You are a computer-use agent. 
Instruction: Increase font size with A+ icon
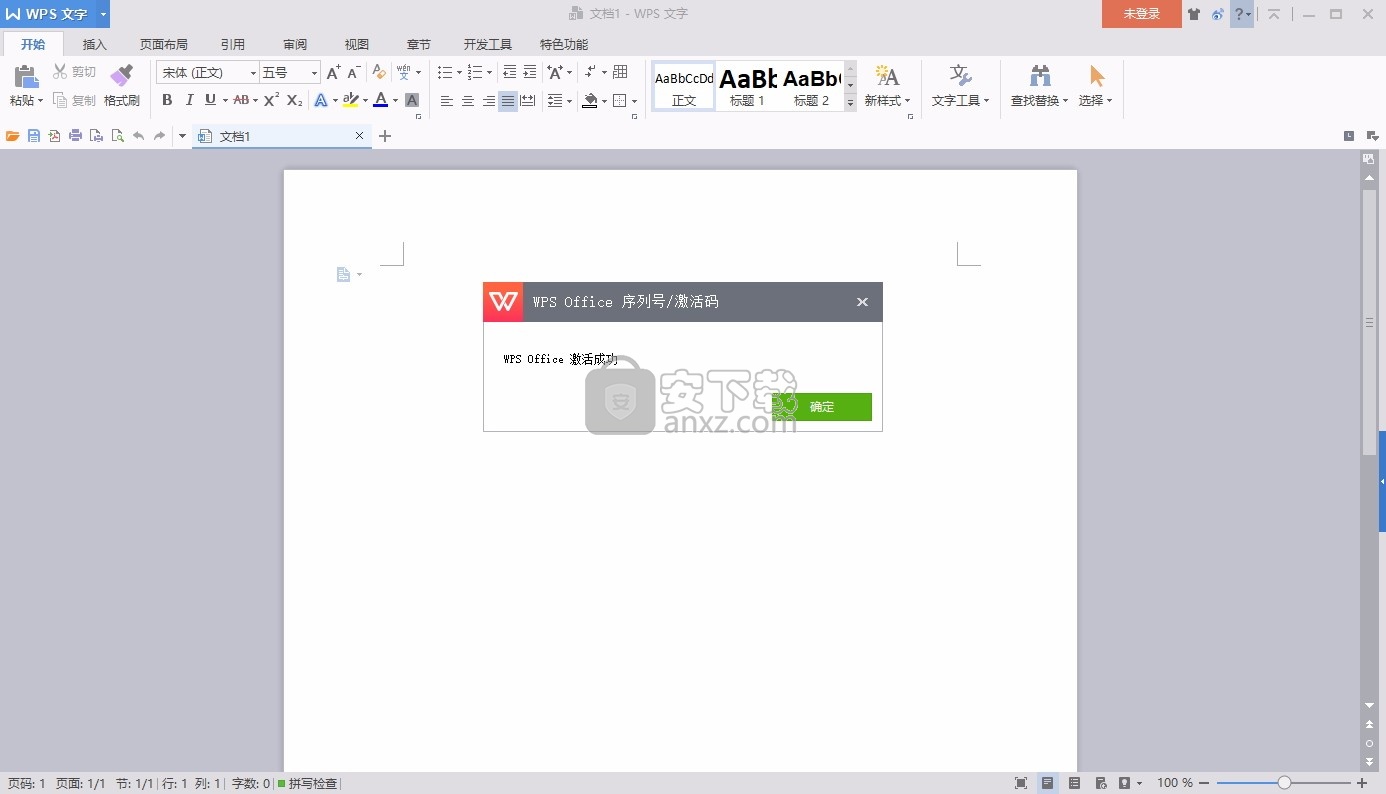[334, 72]
